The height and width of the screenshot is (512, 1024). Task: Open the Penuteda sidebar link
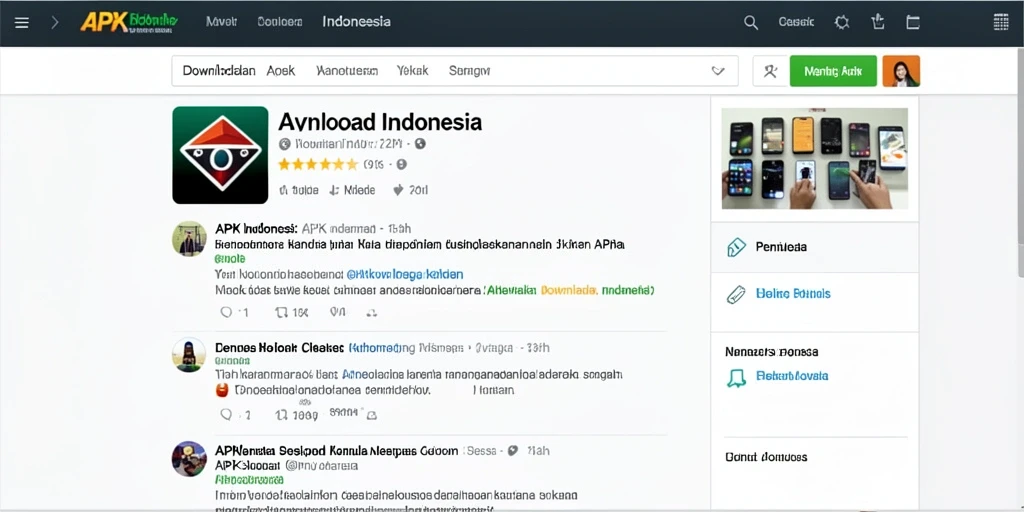click(781, 247)
